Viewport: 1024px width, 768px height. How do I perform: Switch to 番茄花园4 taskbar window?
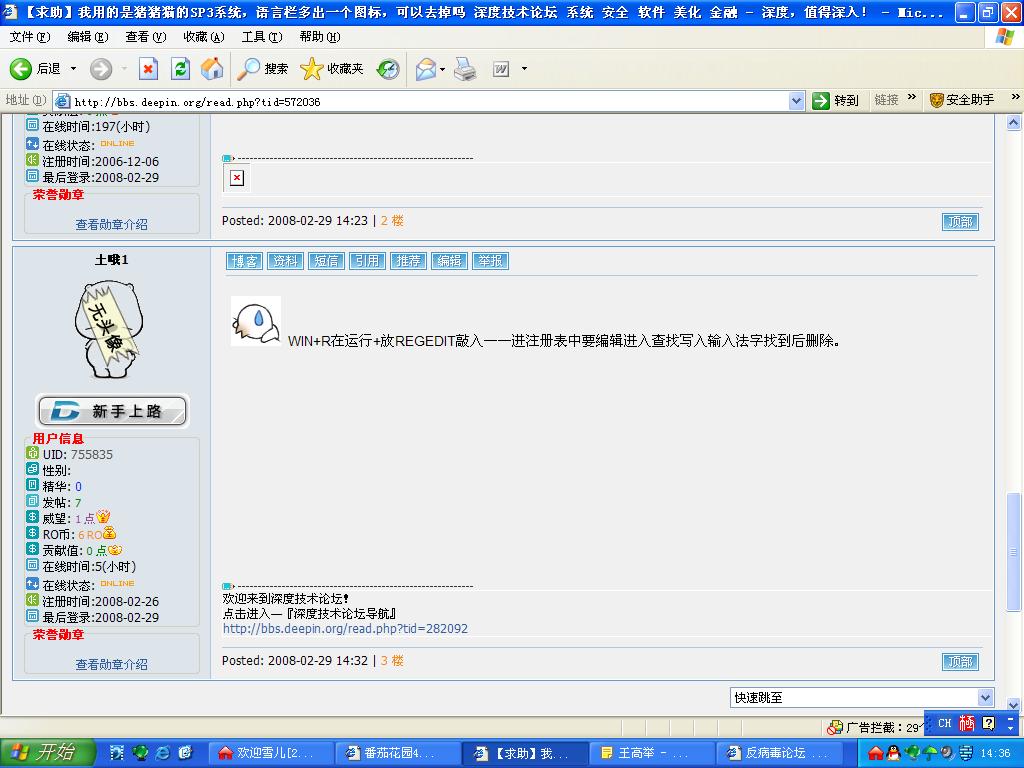coord(398,753)
